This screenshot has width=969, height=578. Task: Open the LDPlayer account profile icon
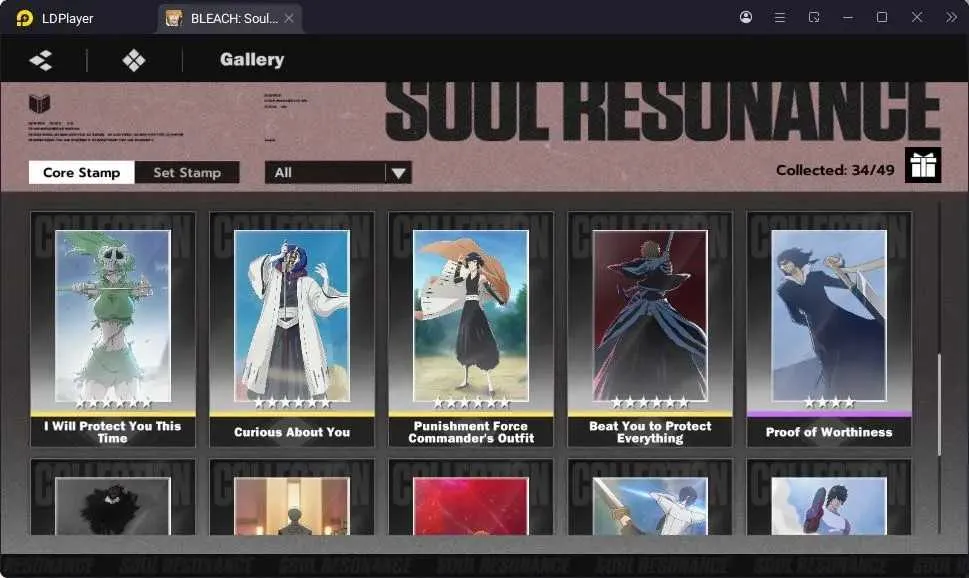coord(746,17)
